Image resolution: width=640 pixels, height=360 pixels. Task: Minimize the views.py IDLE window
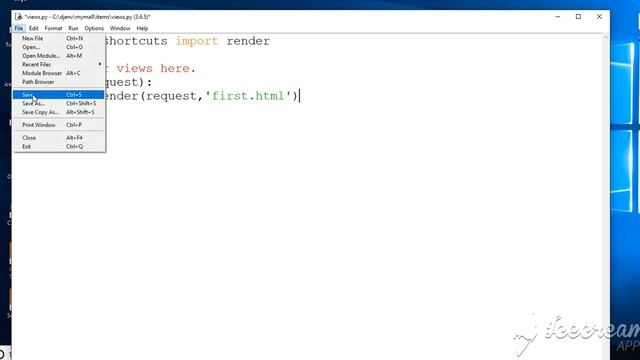coord(558,17)
